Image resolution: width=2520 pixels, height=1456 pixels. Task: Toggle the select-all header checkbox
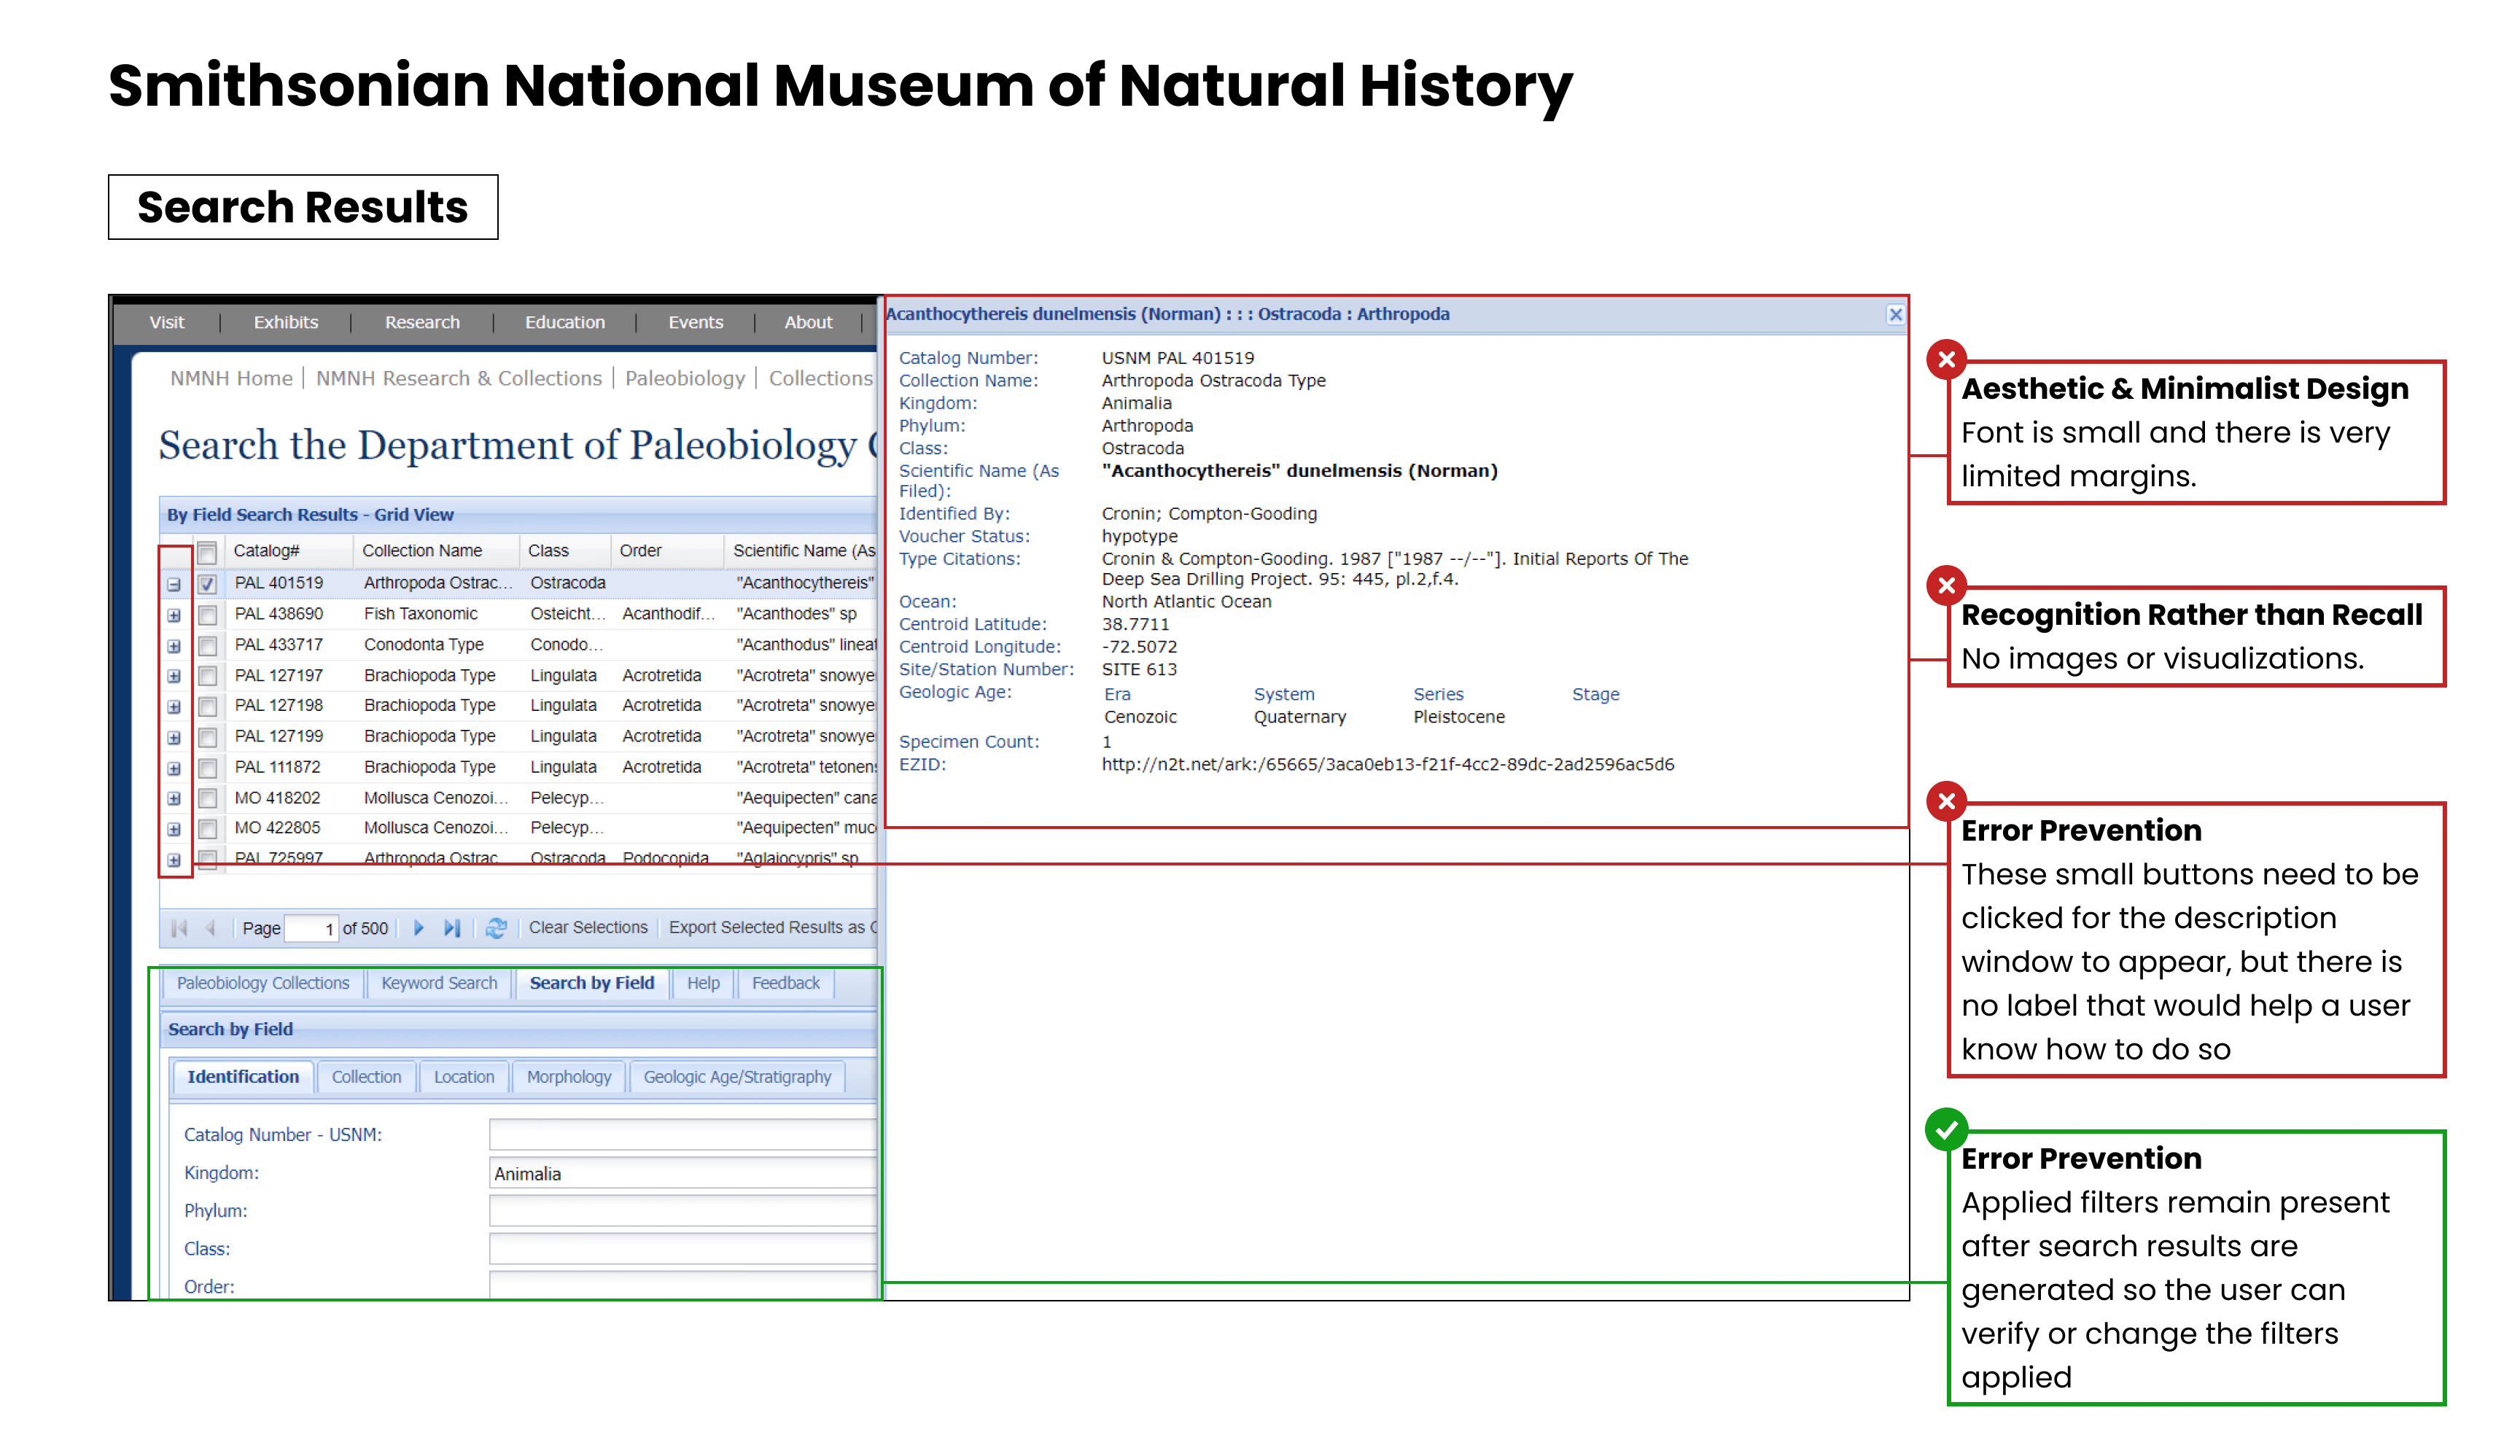[207, 552]
